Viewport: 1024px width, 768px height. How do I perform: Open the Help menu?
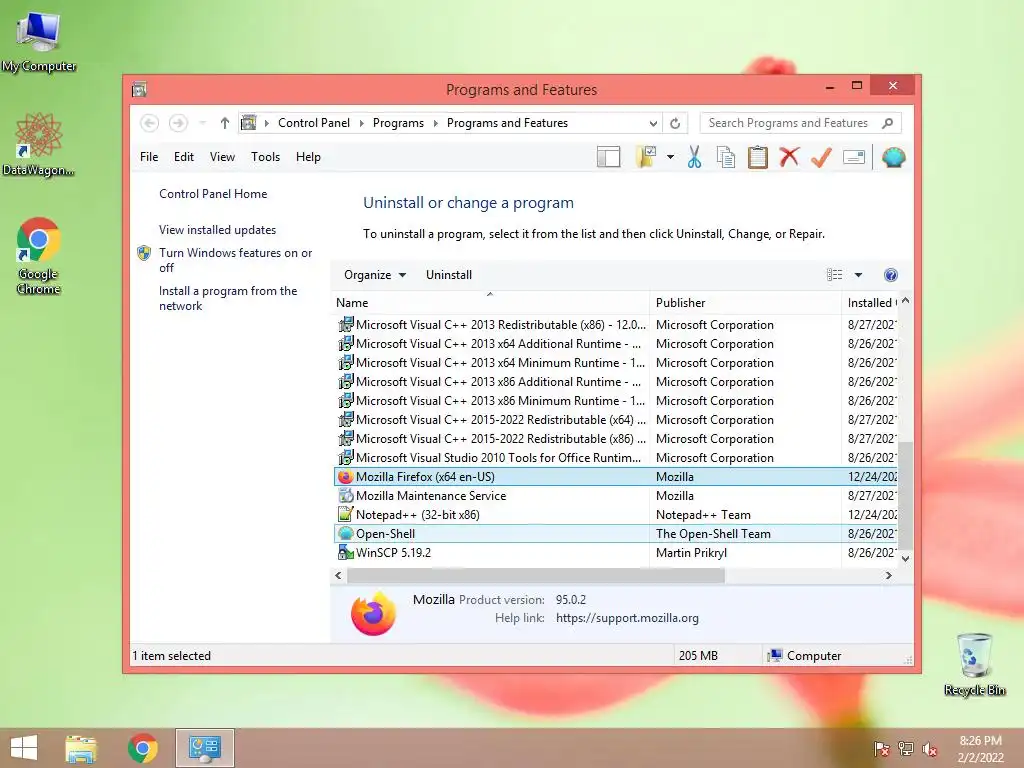point(308,157)
